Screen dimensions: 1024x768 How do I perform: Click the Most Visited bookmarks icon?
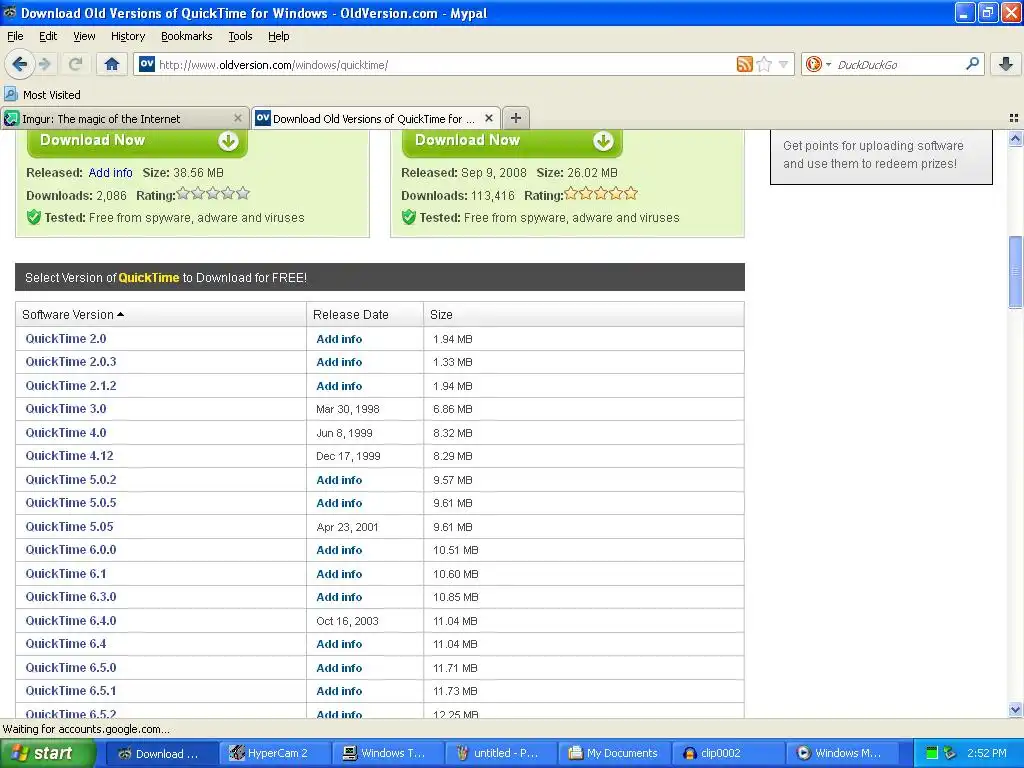tap(10, 94)
